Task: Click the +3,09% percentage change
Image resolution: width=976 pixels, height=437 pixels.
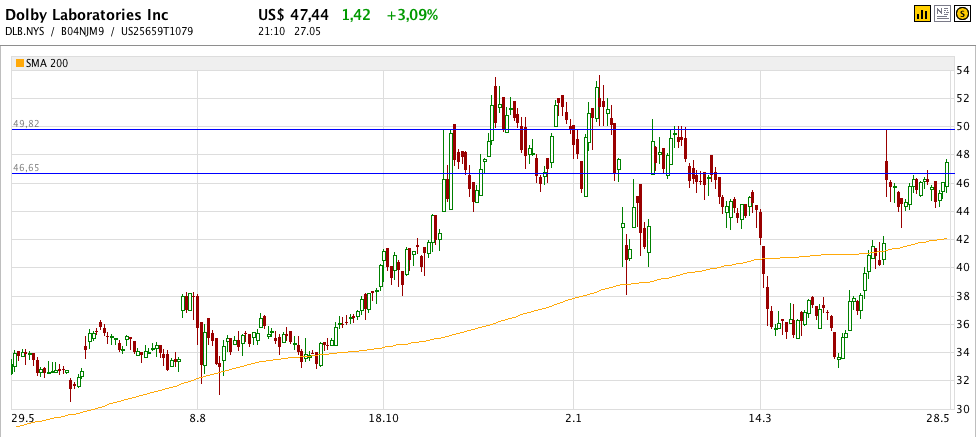Action: click(x=412, y=15)
